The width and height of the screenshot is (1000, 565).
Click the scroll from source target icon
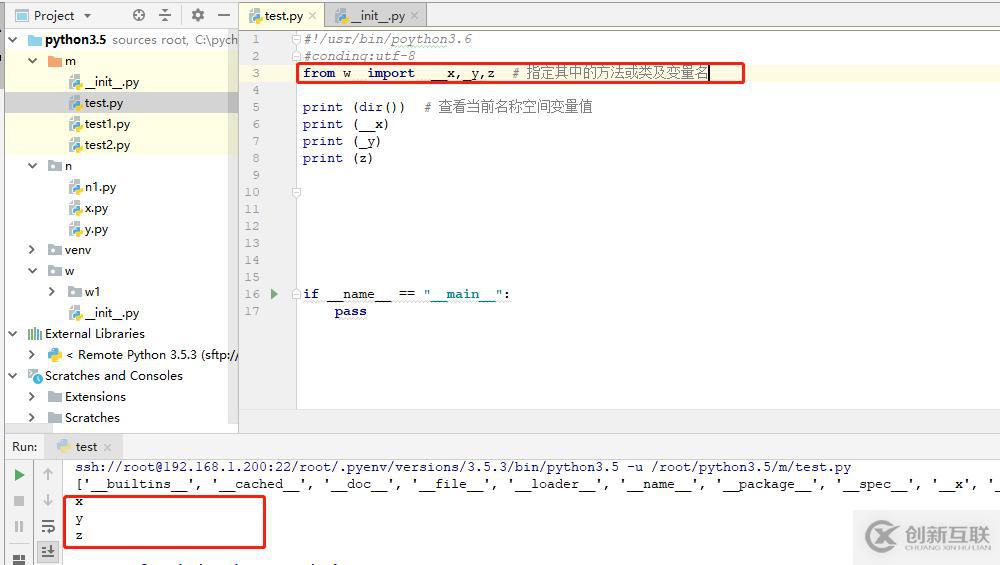click(138, 15)
